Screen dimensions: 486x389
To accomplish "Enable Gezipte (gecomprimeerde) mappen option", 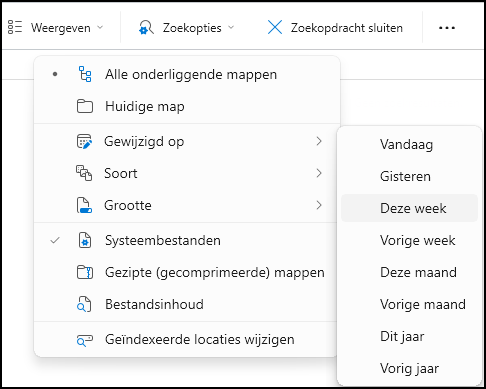I will point(185,272).
